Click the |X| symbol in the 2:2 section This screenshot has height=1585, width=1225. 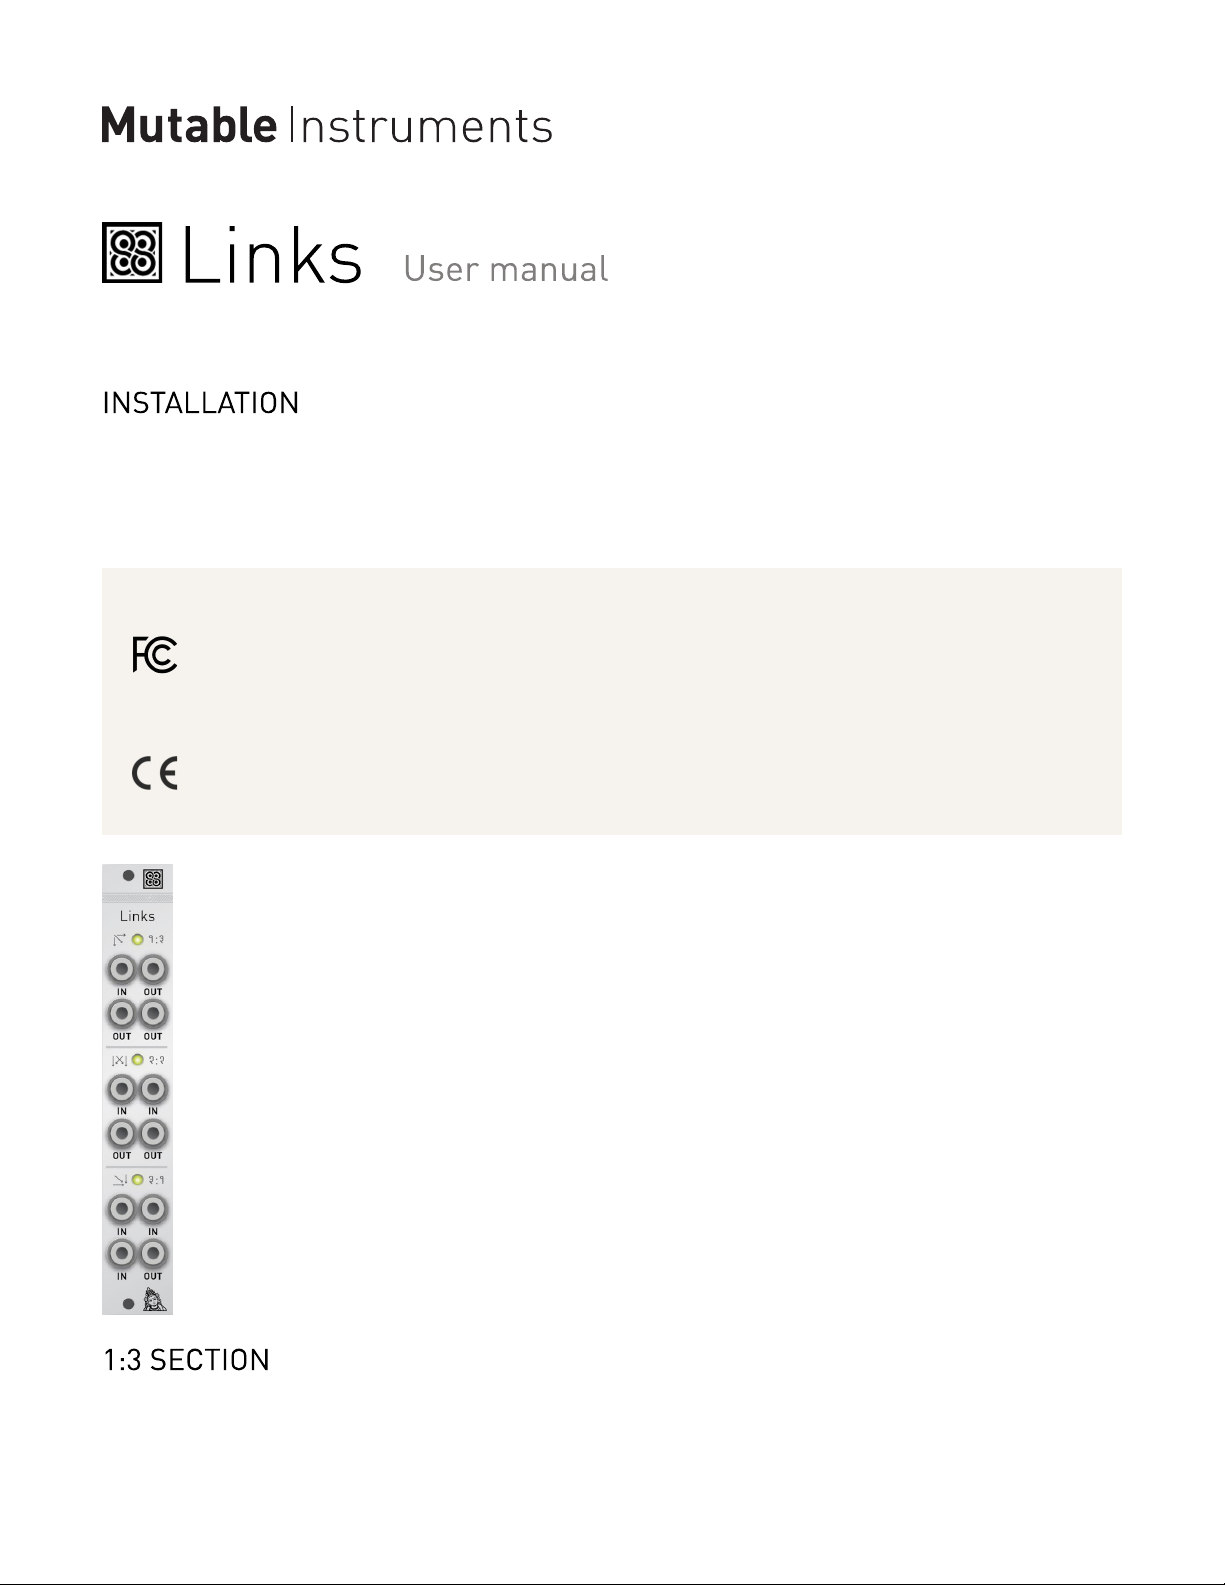(119, 1060)
